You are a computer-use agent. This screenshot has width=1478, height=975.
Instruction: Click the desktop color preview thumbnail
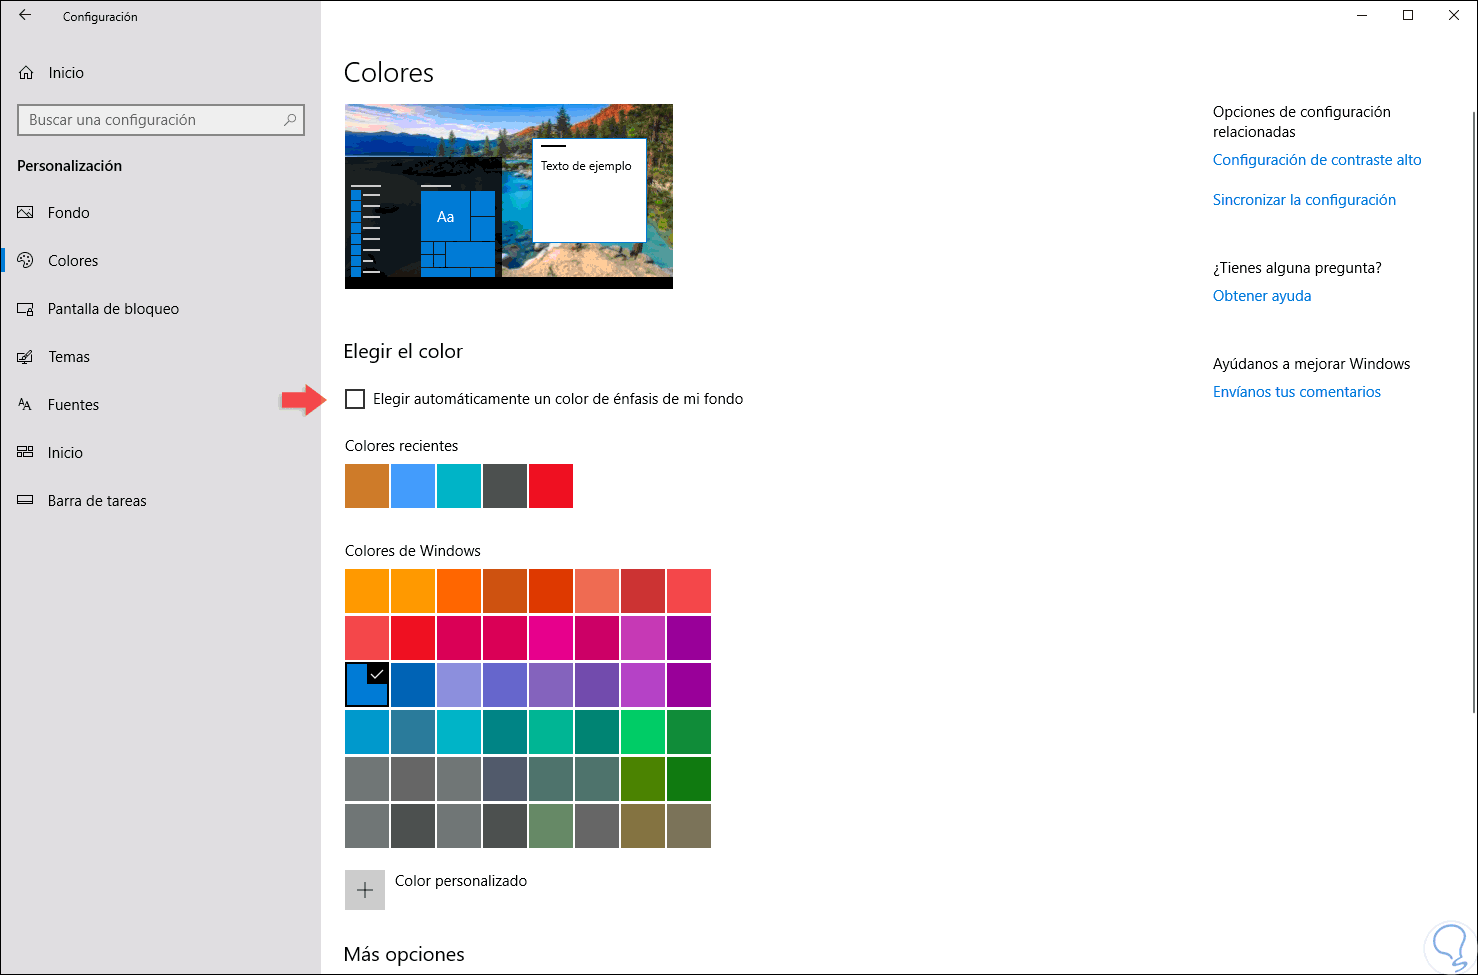pyautogui.click(x=508, y=196)
